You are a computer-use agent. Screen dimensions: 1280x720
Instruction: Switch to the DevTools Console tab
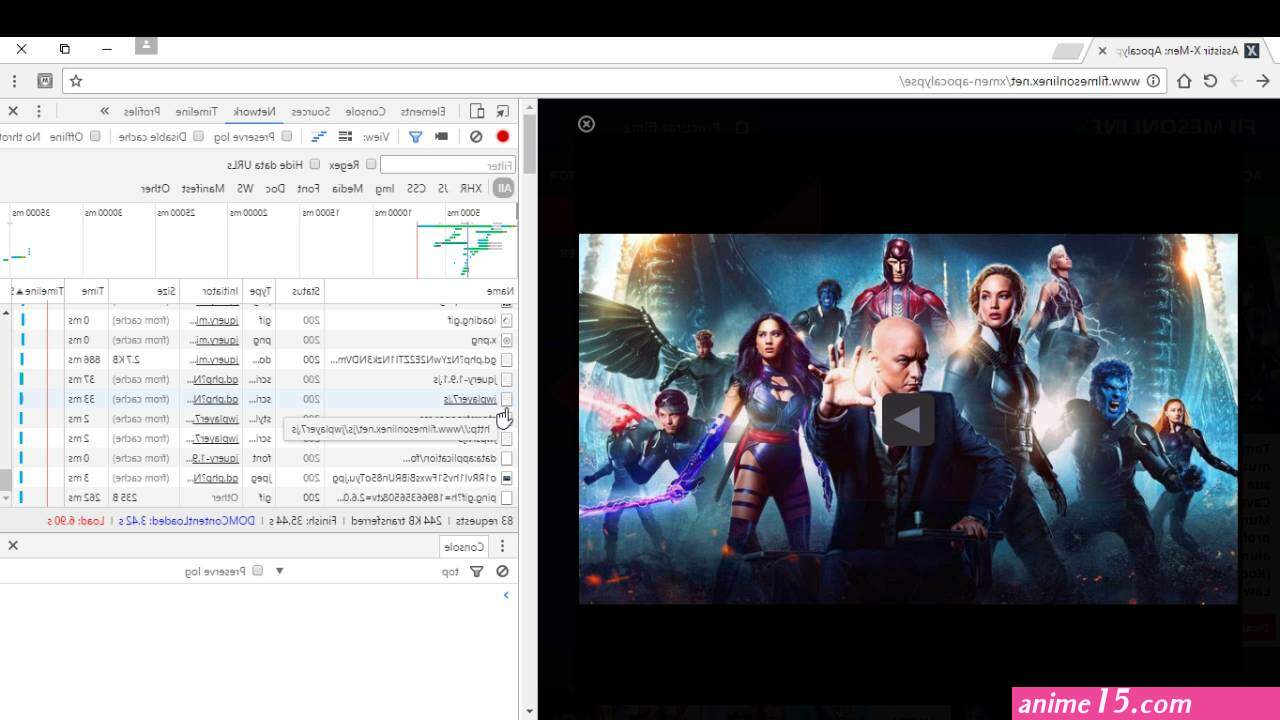pos(366,111)
